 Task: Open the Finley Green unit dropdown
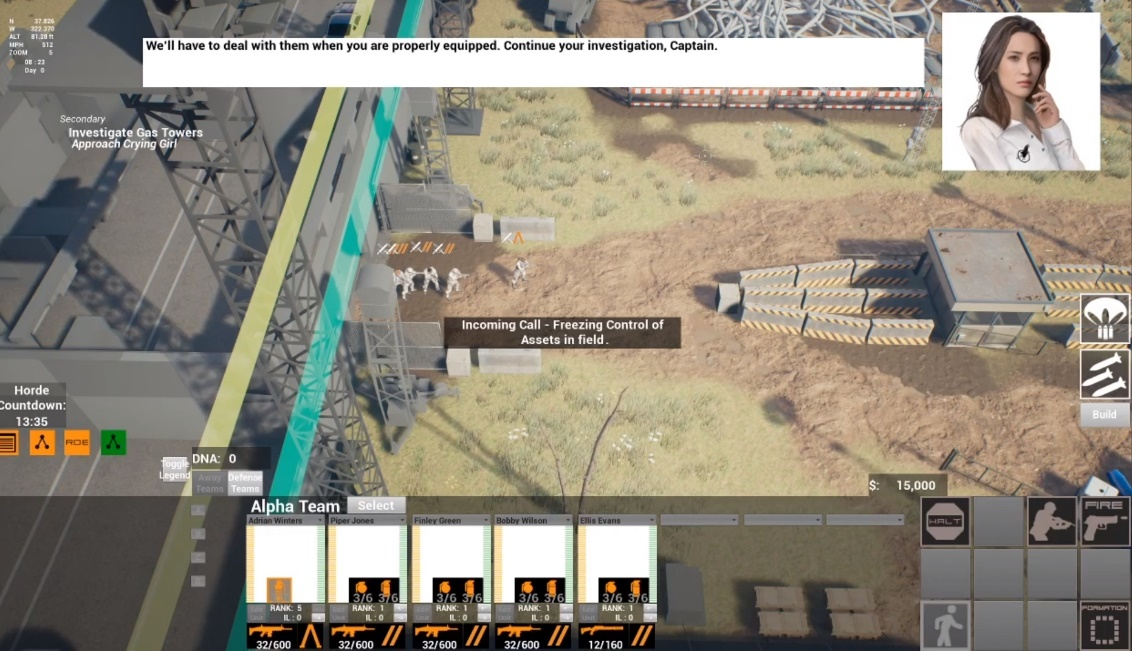coord(451,520)
